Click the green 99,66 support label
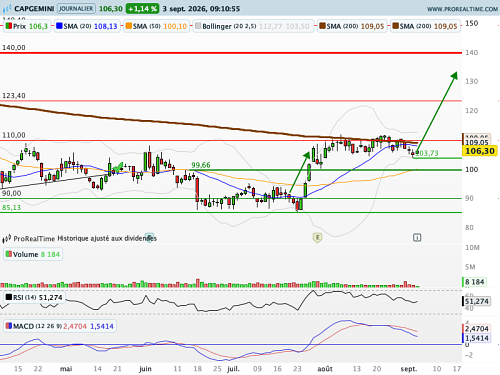The height and width of the screenshot is (375, 500). [x=201, y=165]
